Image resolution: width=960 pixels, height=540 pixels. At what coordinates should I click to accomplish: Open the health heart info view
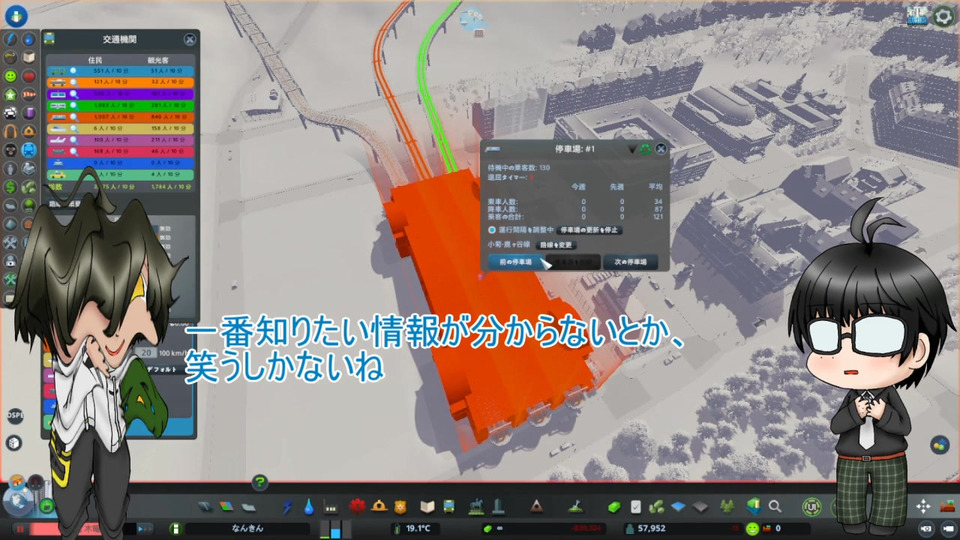(x=29, y=76)
